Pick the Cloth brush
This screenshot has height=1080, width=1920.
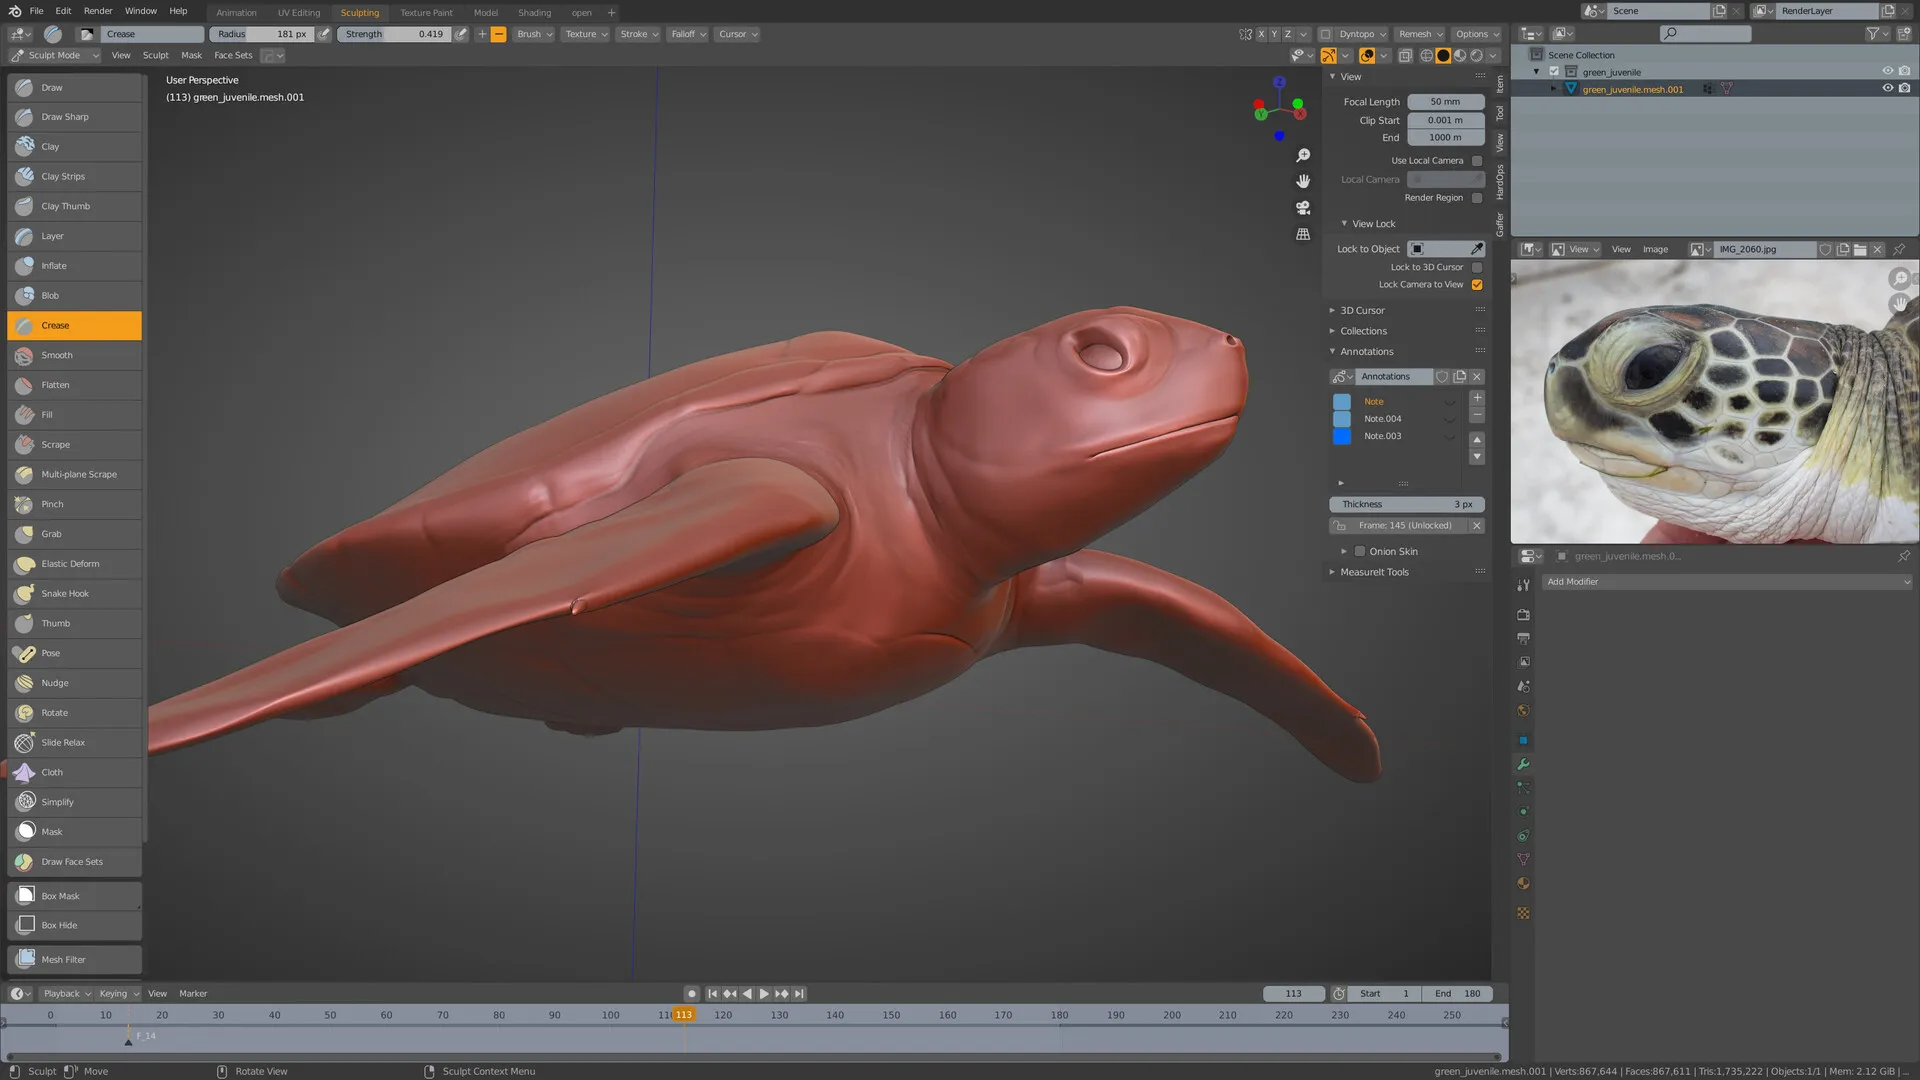pos(74,772)
